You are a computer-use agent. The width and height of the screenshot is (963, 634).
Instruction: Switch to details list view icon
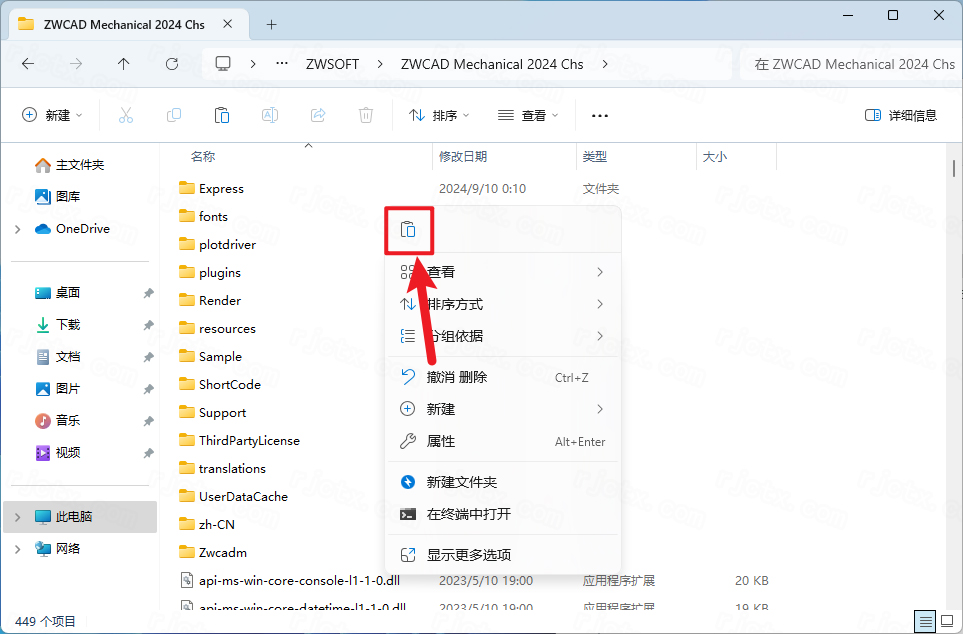point(925,621)
